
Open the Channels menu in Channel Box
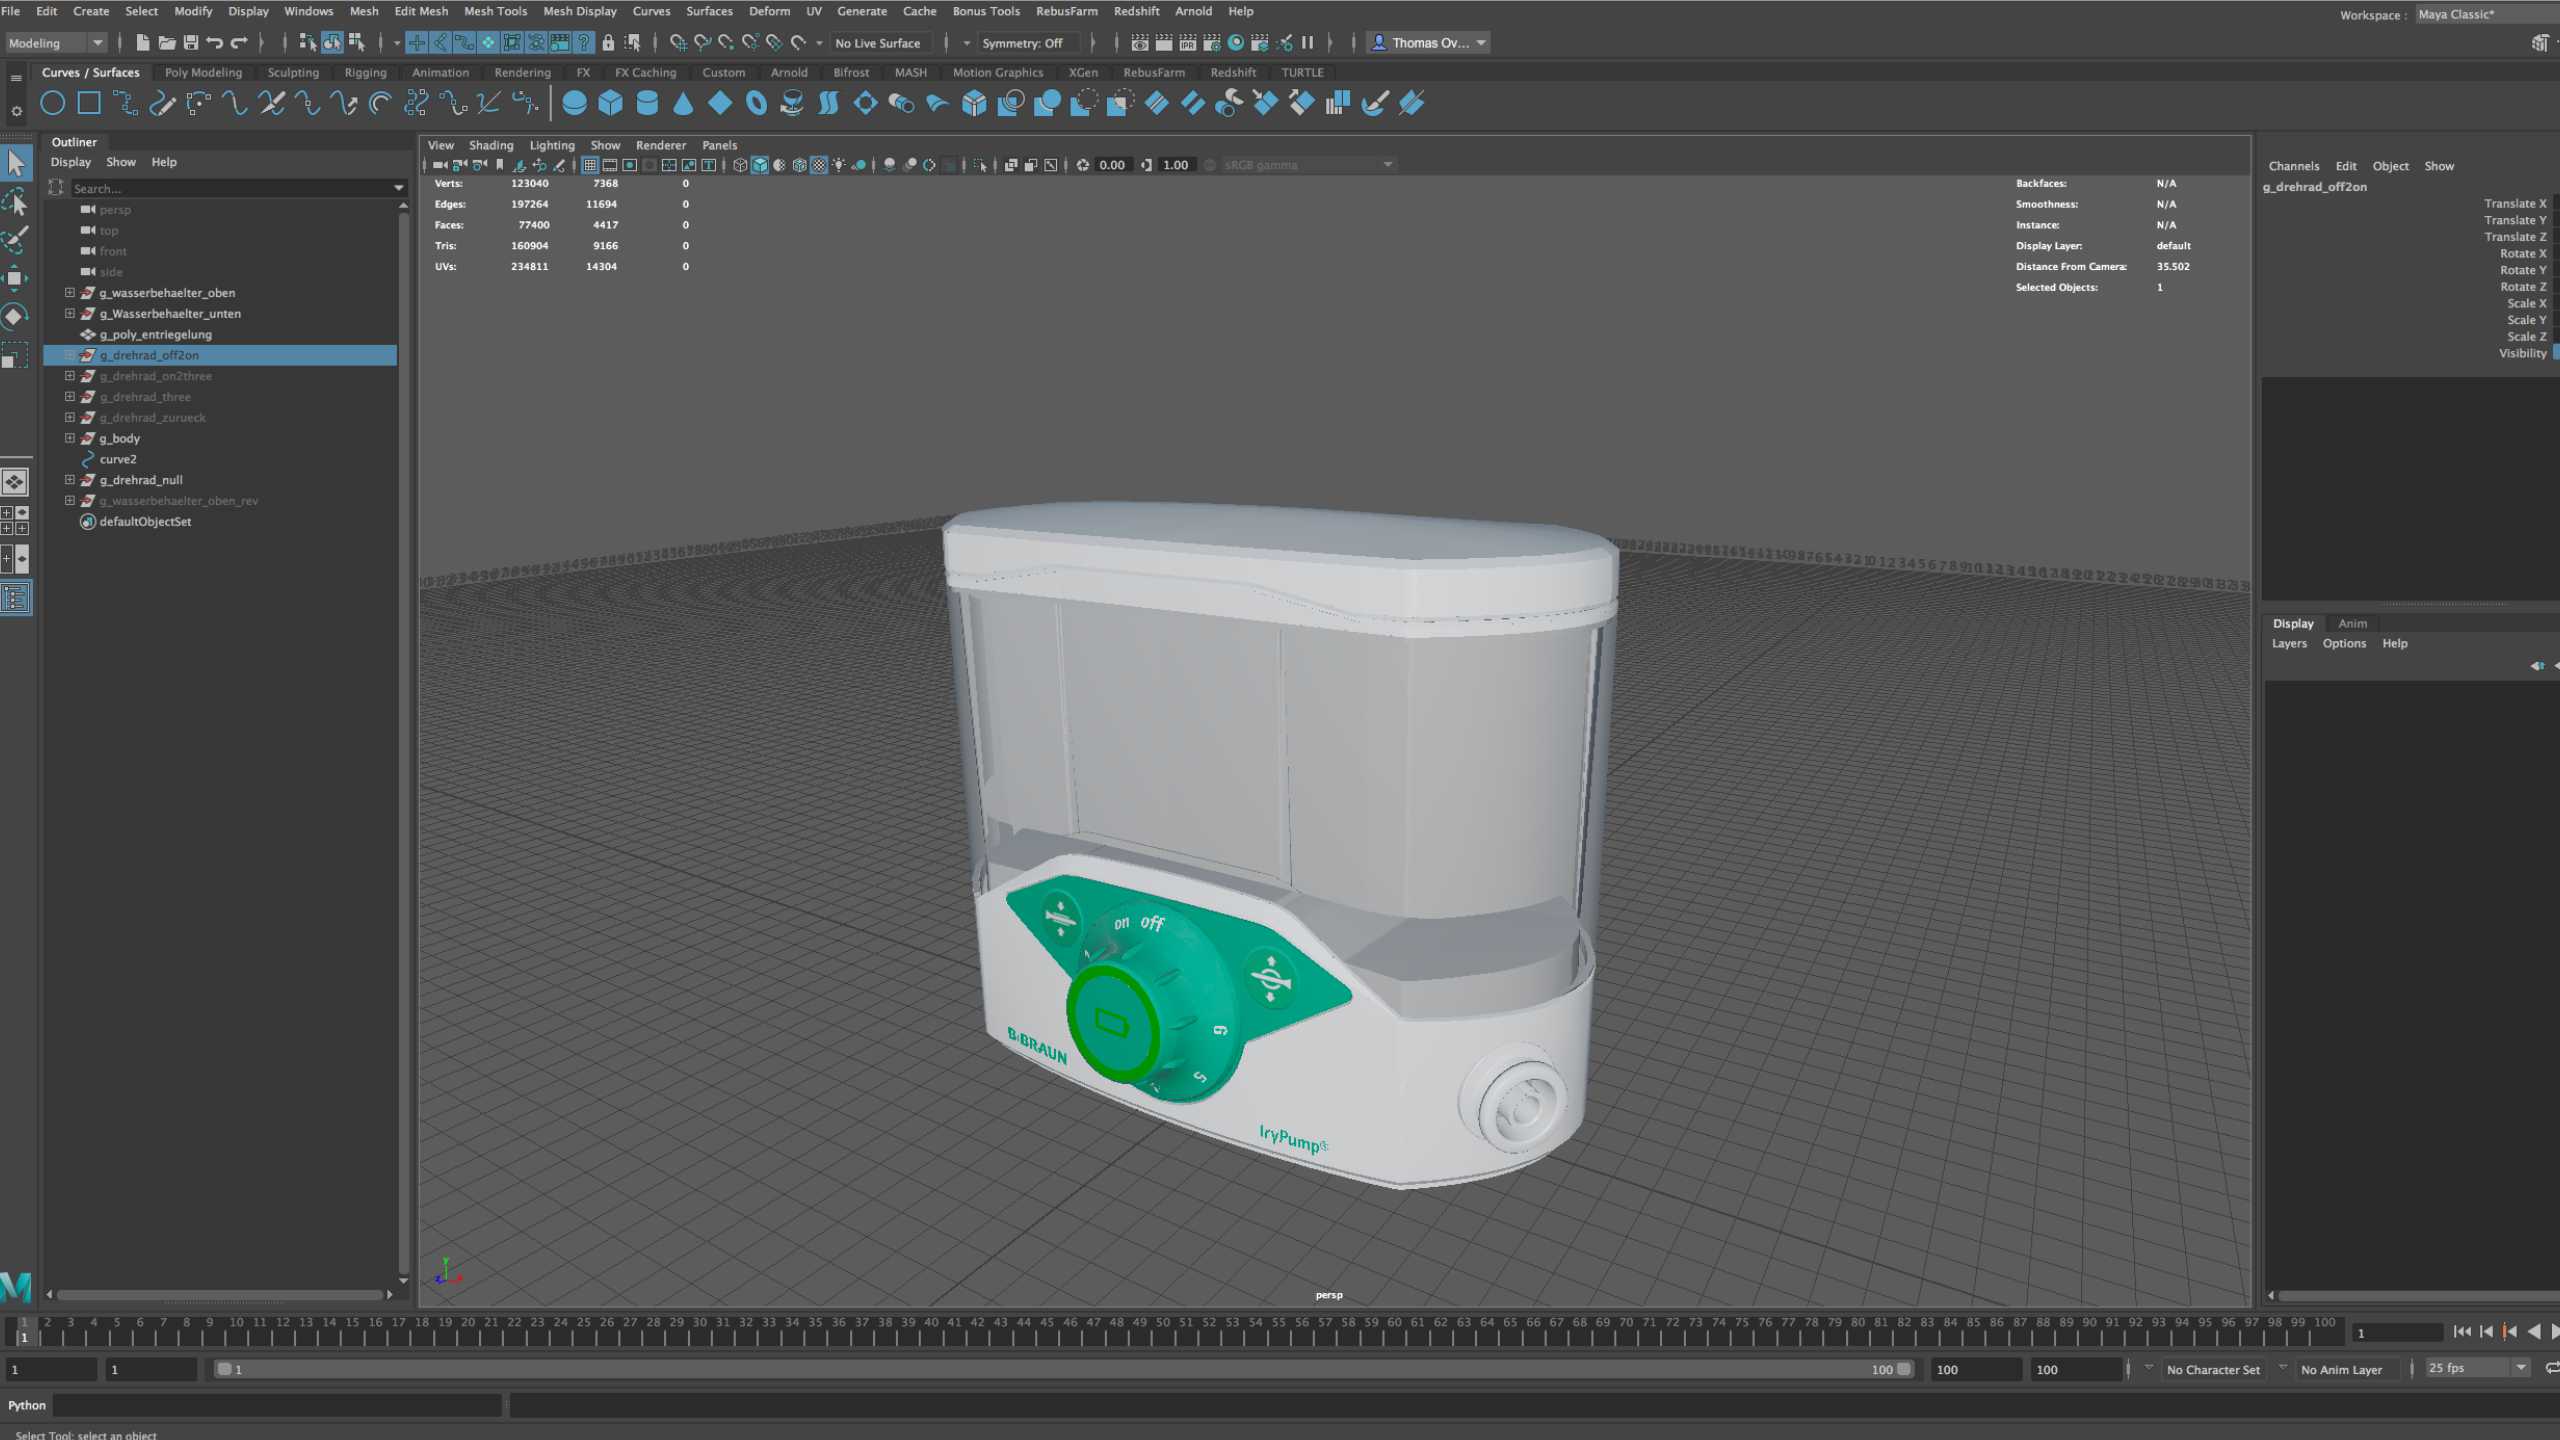tap(2293, 166)
